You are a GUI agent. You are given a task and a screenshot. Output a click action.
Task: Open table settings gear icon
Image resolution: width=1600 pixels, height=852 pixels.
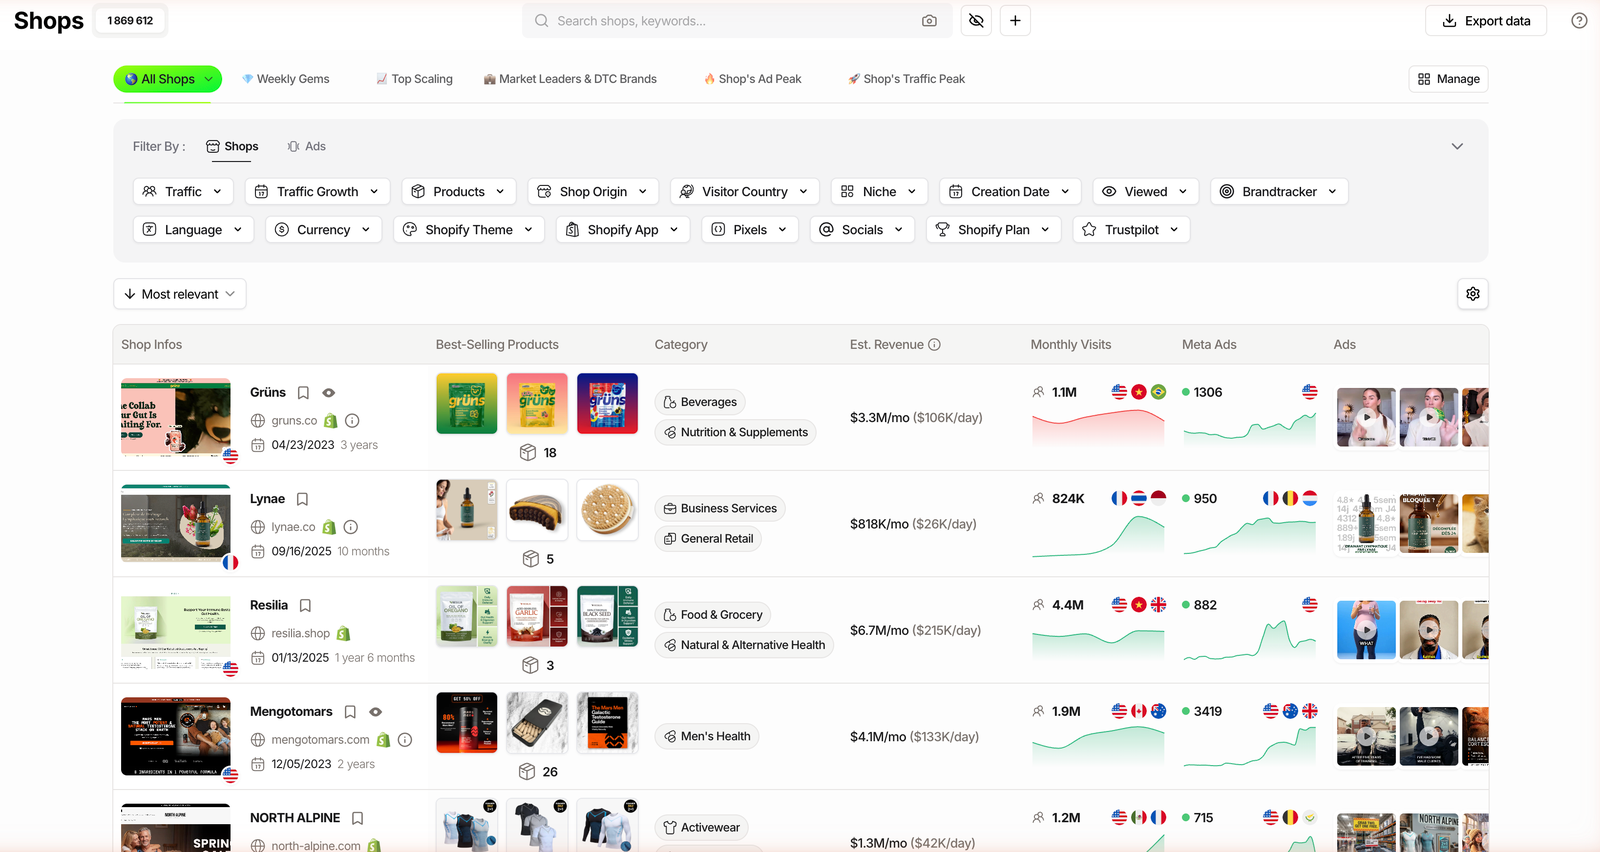pos(1473,294)
